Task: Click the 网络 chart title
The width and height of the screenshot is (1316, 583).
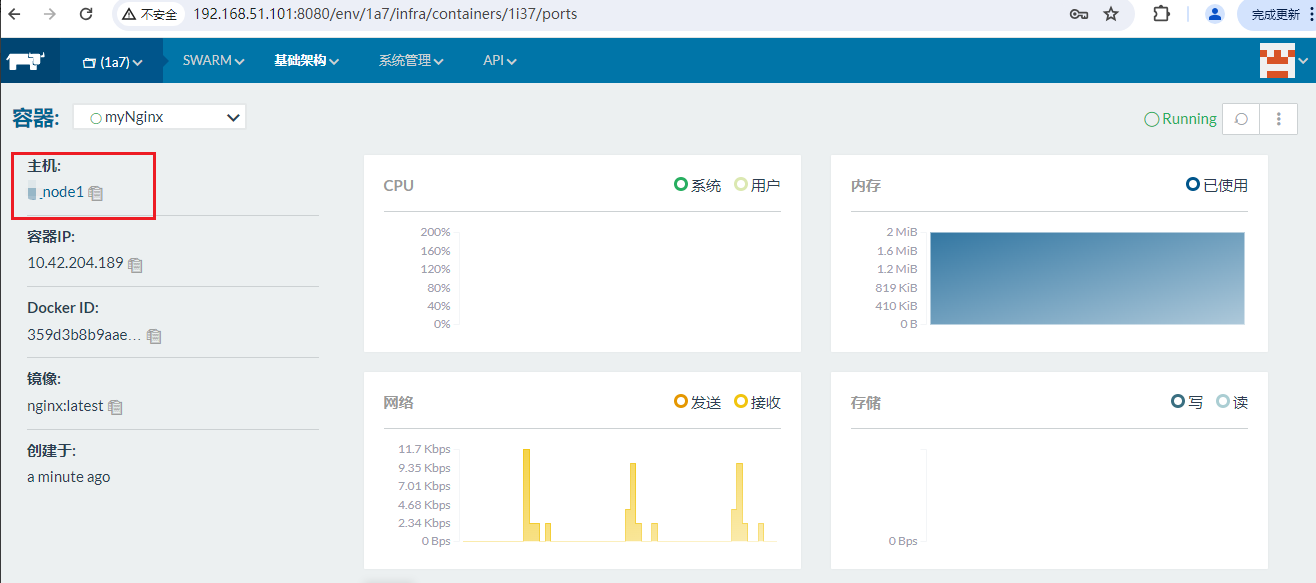Action: click(x=398, y=402)
